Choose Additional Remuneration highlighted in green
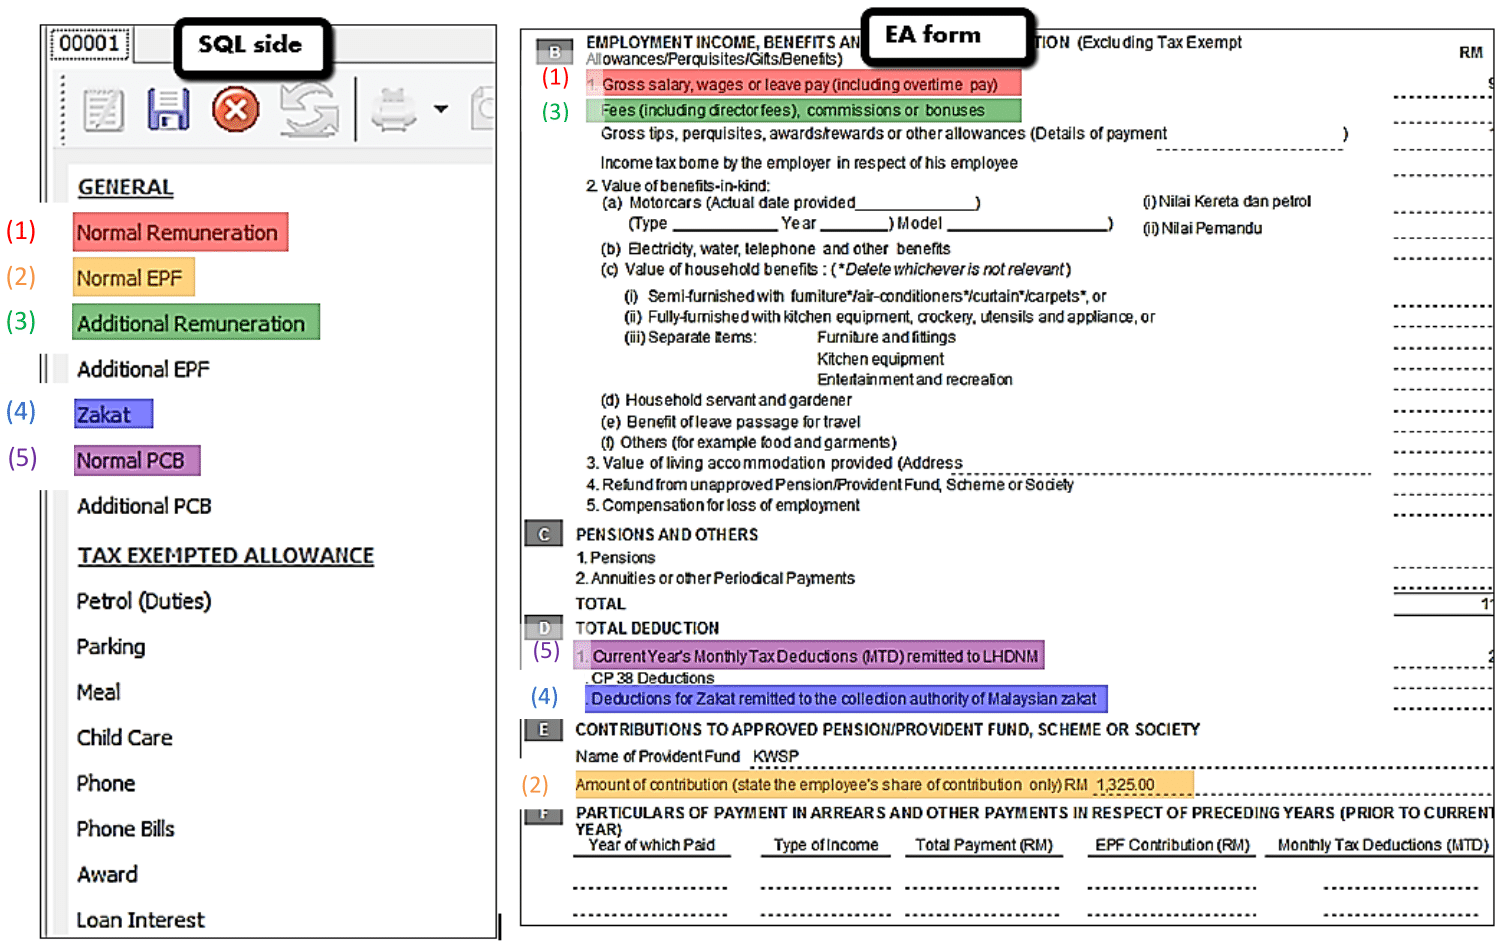Viewport: 1498px width, 941px height. click(194, 323)
